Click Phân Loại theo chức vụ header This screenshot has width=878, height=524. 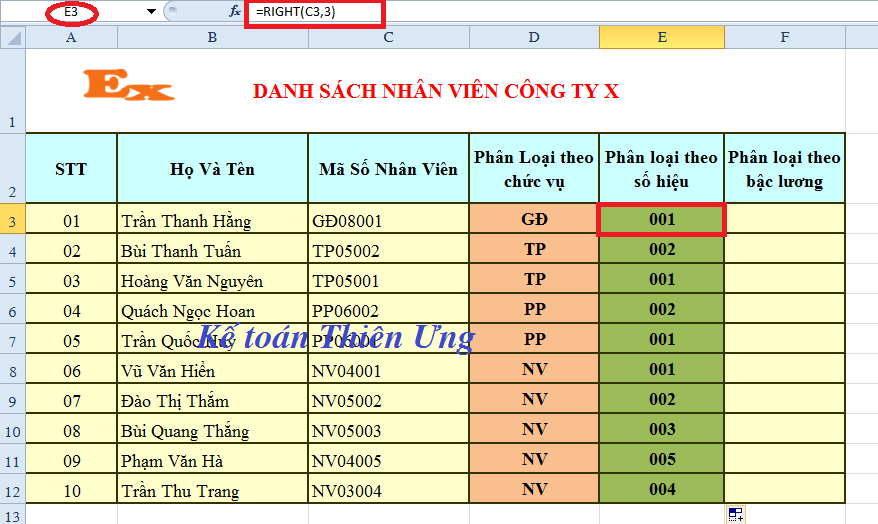534,168
